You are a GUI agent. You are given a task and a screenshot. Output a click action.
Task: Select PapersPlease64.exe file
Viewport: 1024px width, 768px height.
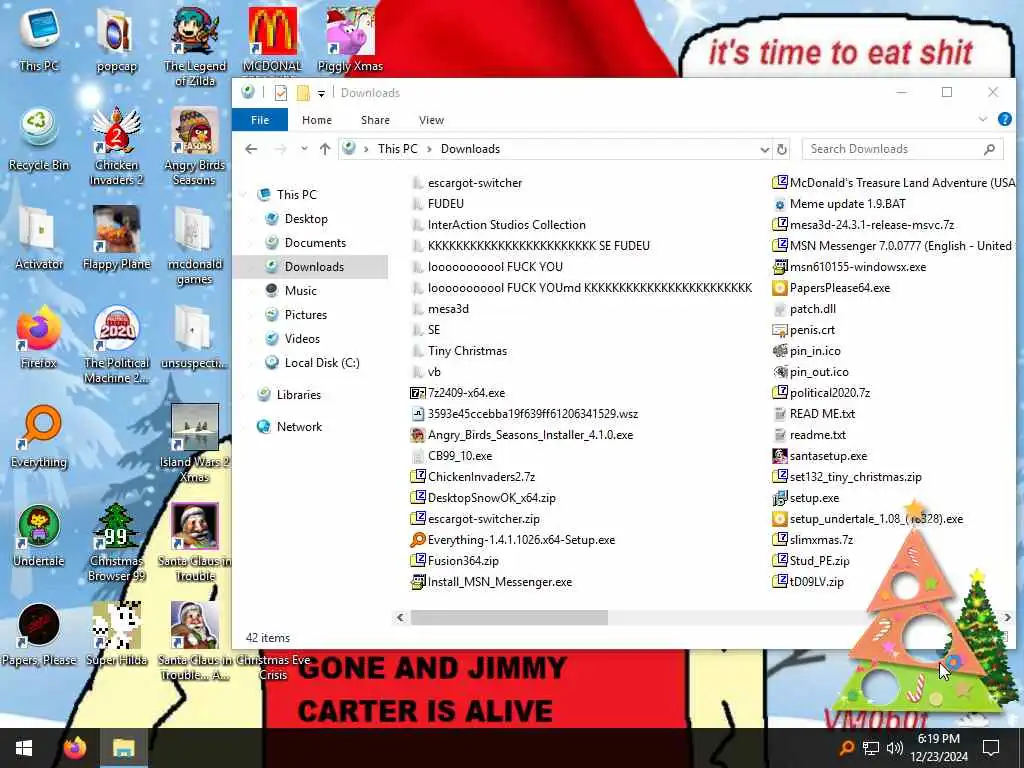[x=840, y=288]
